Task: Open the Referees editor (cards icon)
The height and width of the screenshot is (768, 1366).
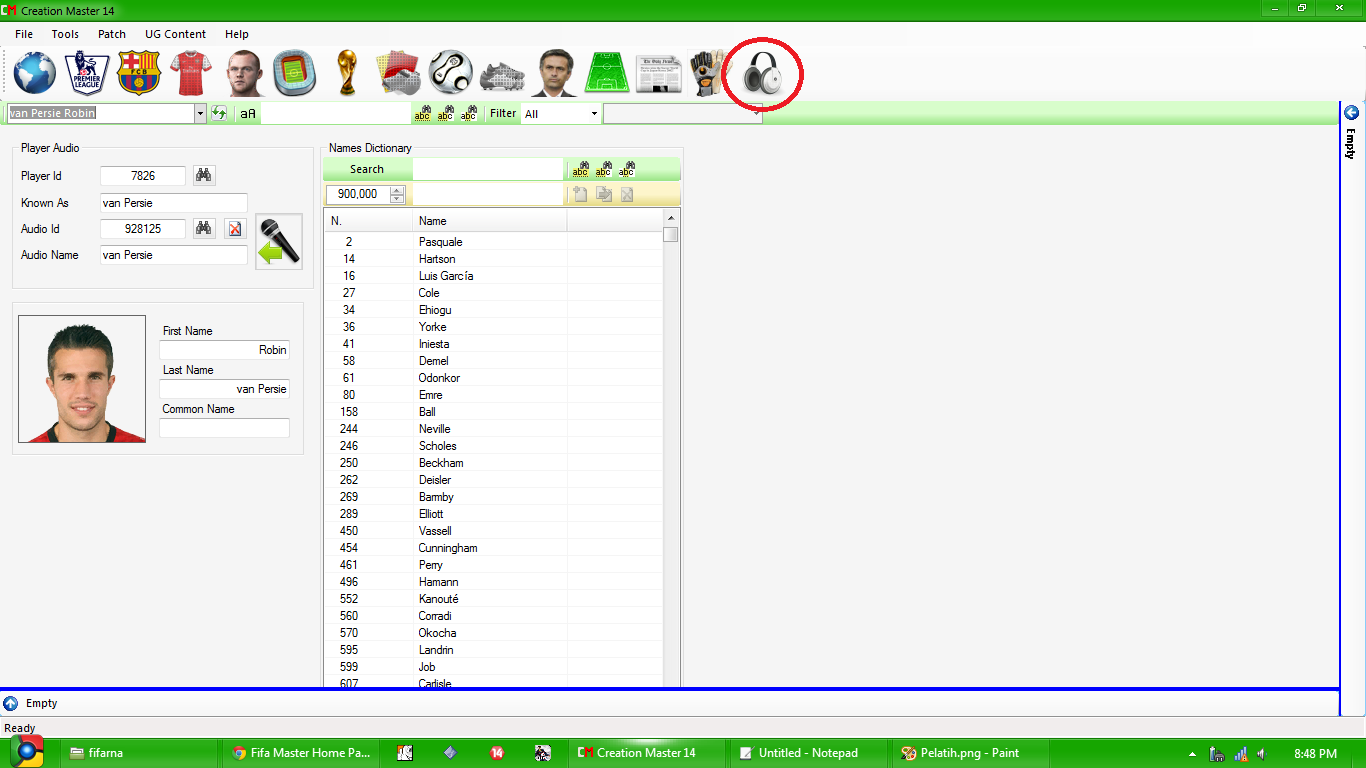Action: [398, 72]
